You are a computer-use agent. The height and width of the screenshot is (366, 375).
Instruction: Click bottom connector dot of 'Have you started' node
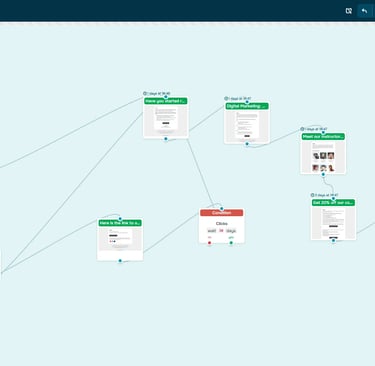[x=166, y=139]
